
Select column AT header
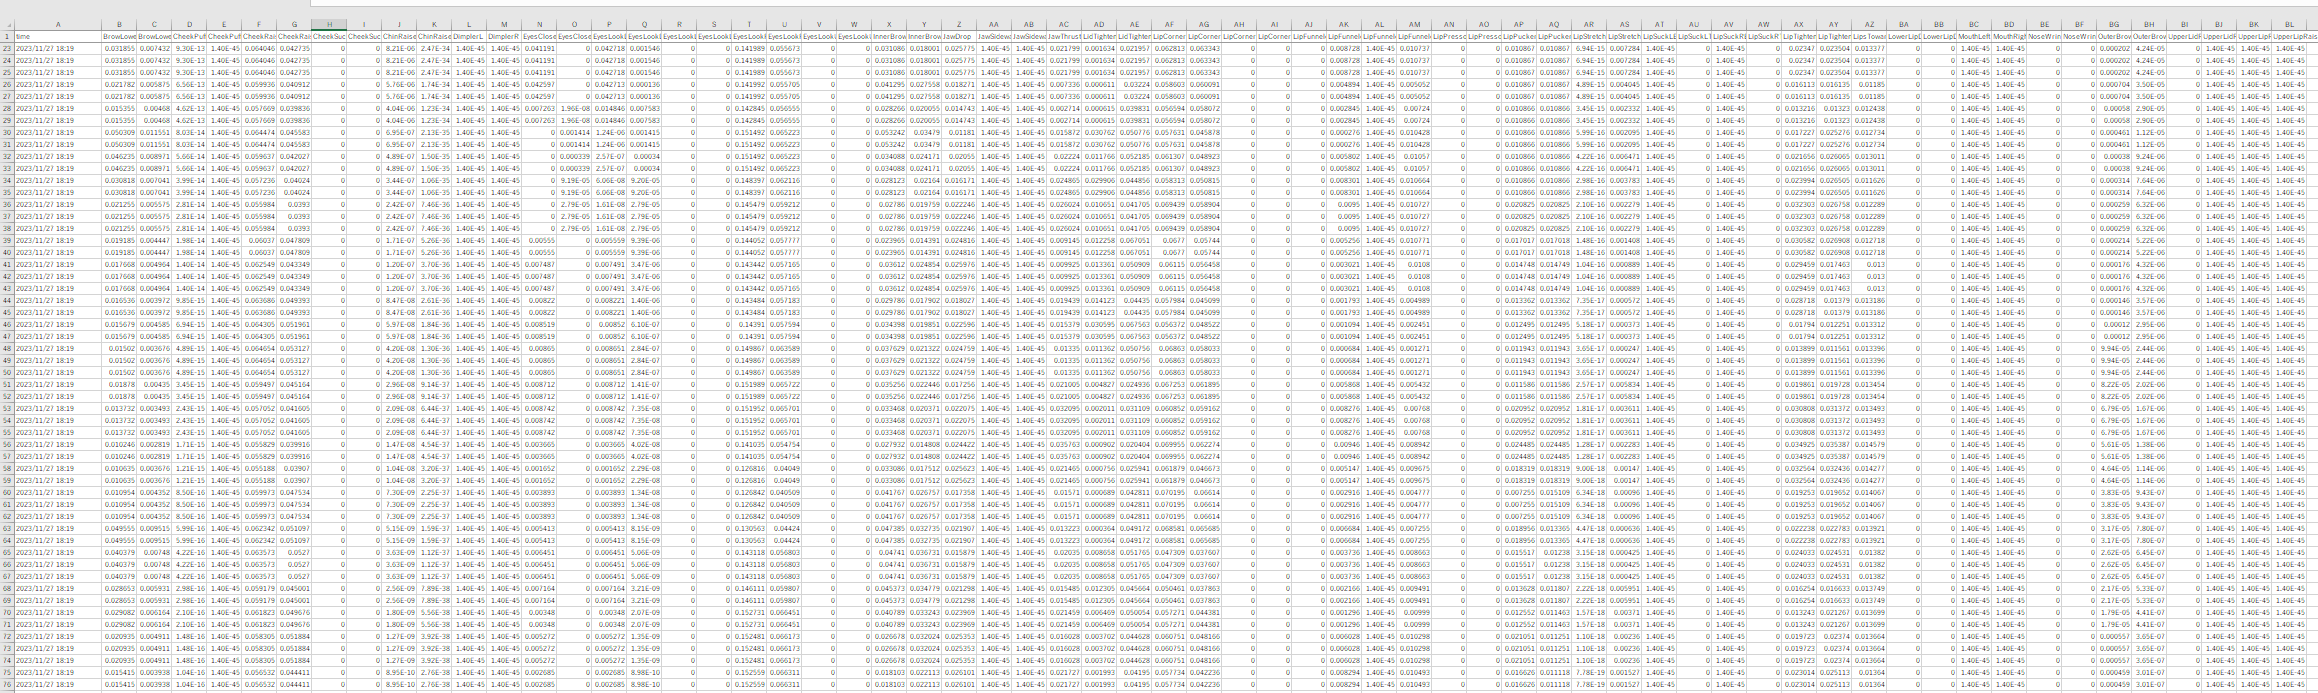coord(1659,24)
